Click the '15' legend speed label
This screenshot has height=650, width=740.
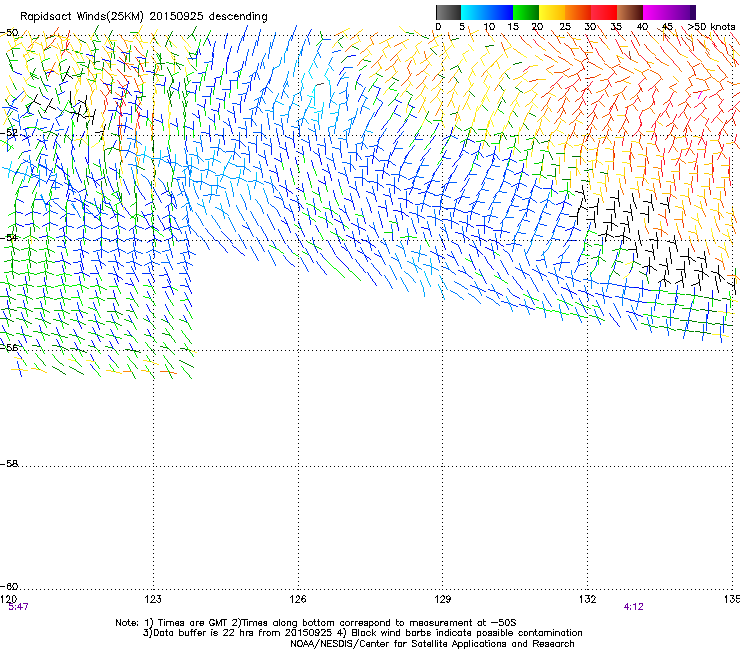[x=513, y=27]
